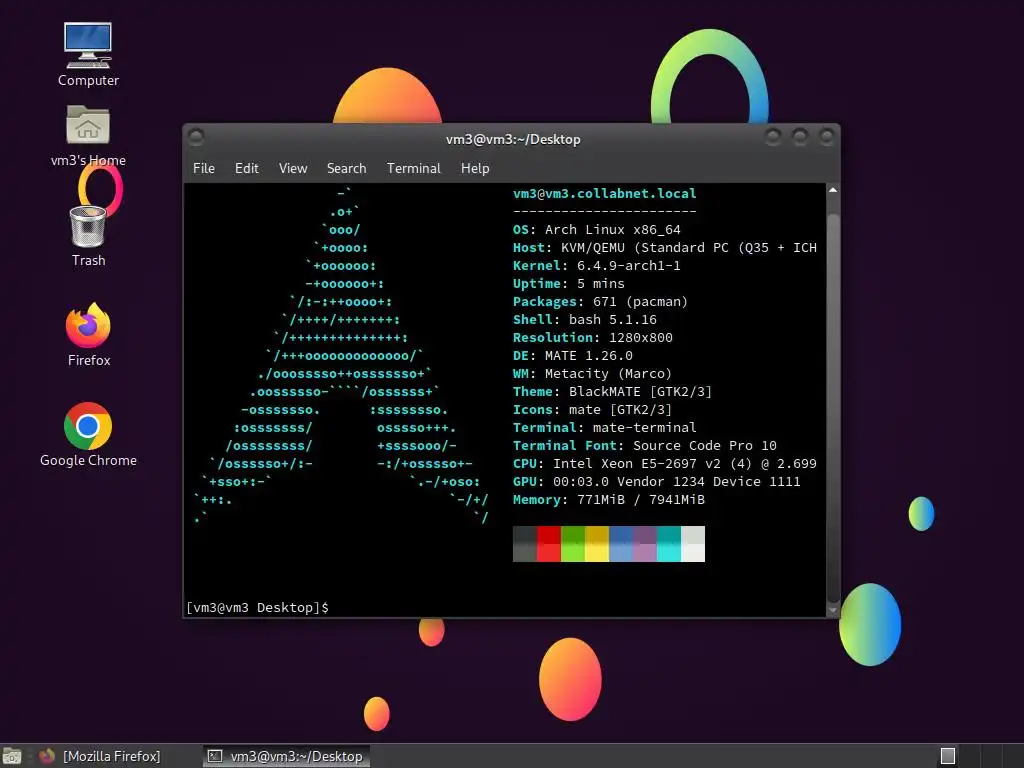
Task: Switch to [Mozilla Firefox] taskbar window
Action: click(111, 756)
